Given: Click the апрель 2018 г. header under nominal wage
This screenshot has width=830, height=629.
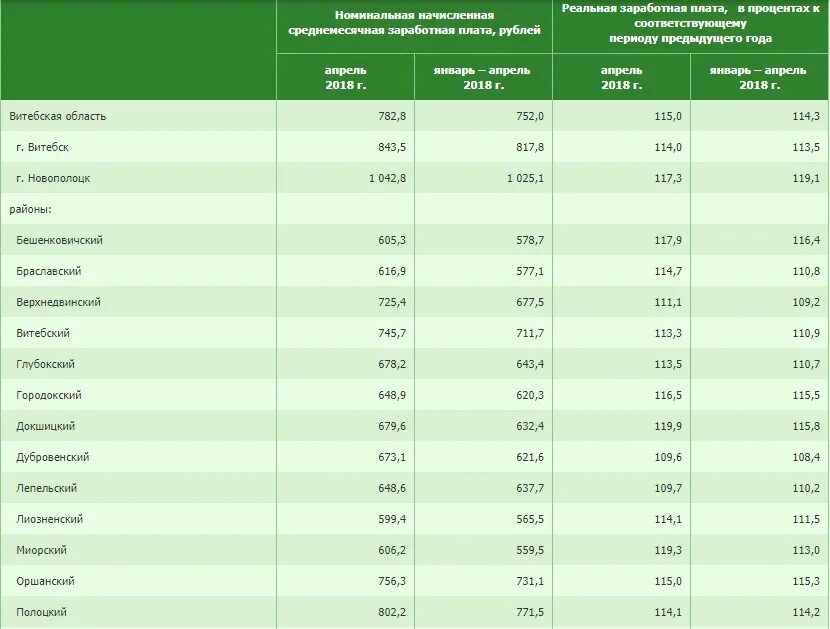Looking at the screenshot, I should click(346, 77).
